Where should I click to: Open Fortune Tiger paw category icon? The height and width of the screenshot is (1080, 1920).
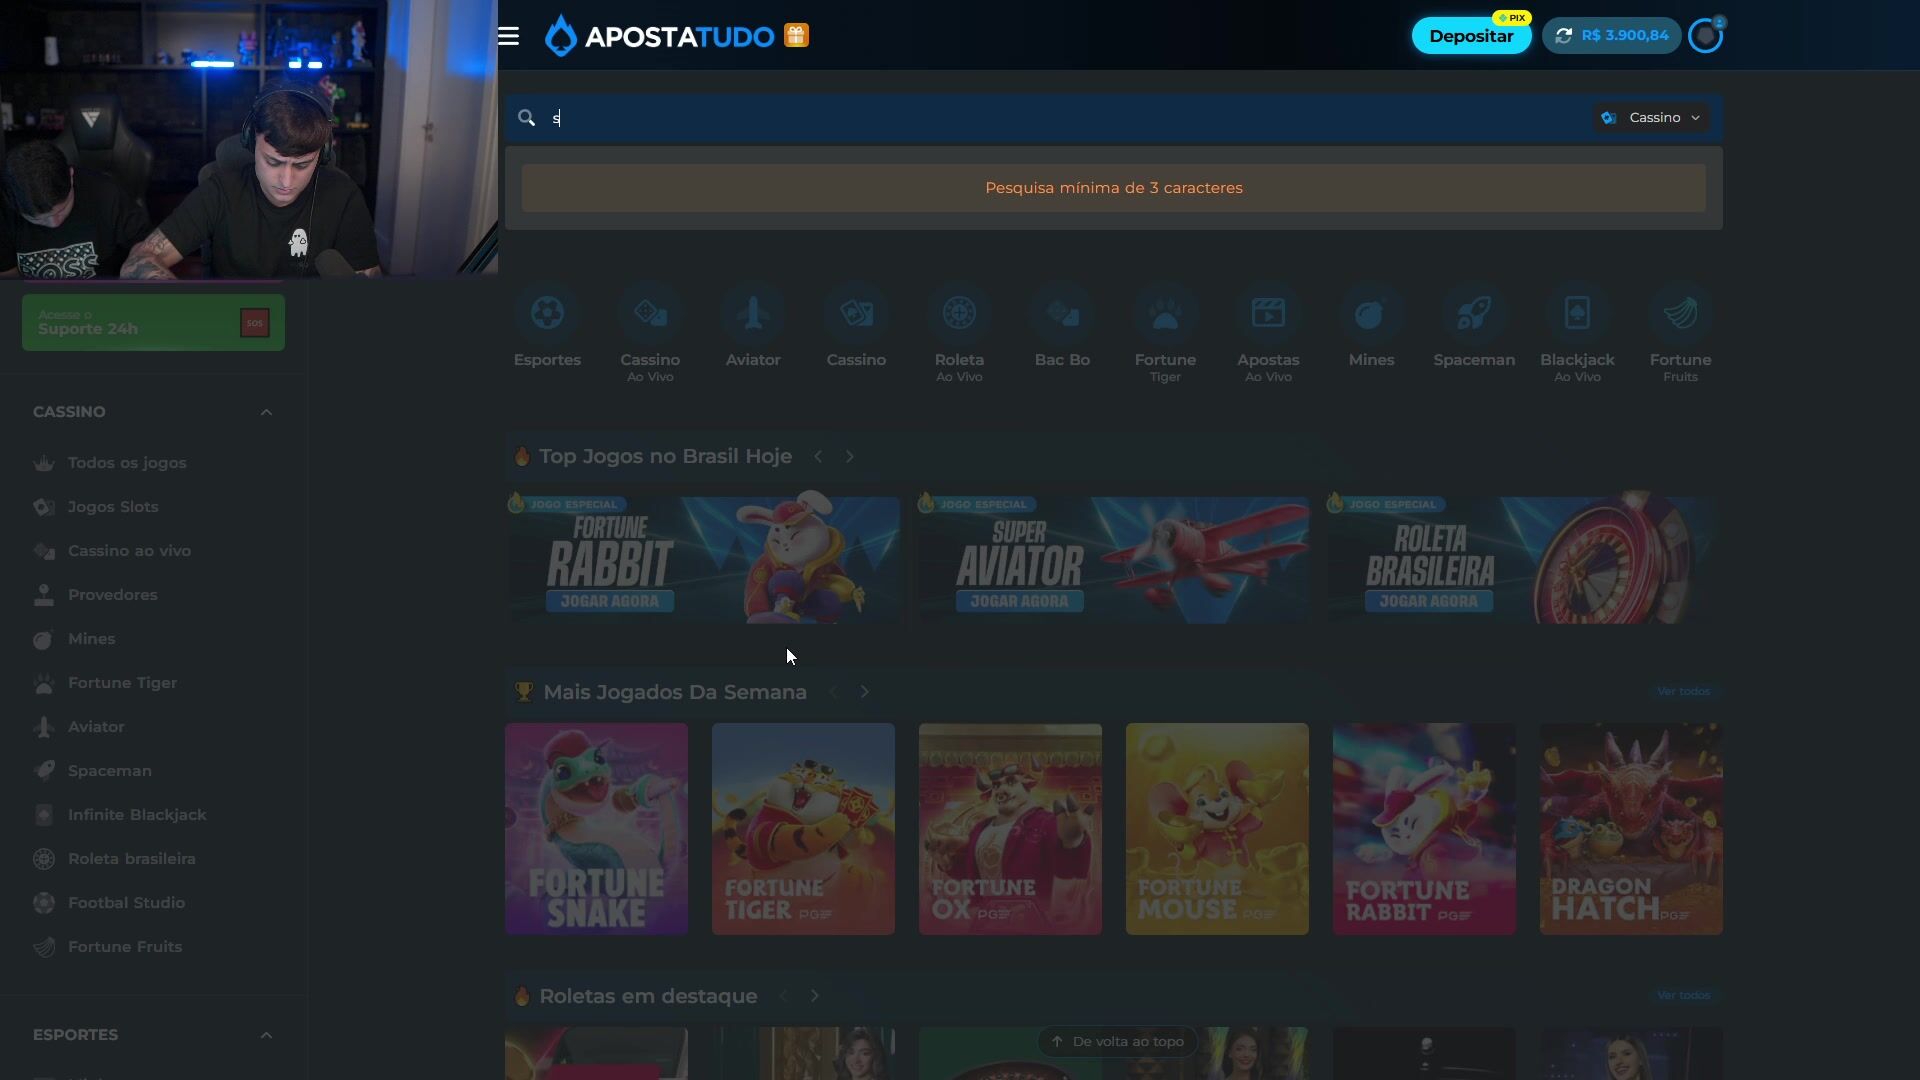click(1165, 313)
